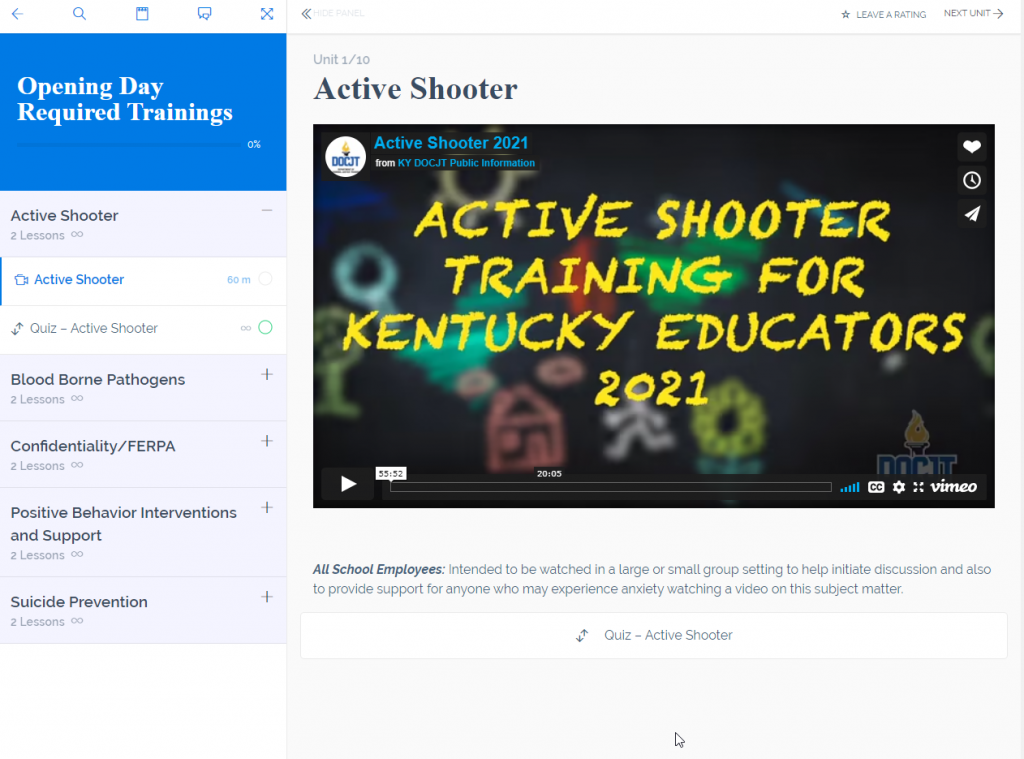Go to Next Unit
Viewport: 1024px width, 759px height.
click(x=973, y=14)
